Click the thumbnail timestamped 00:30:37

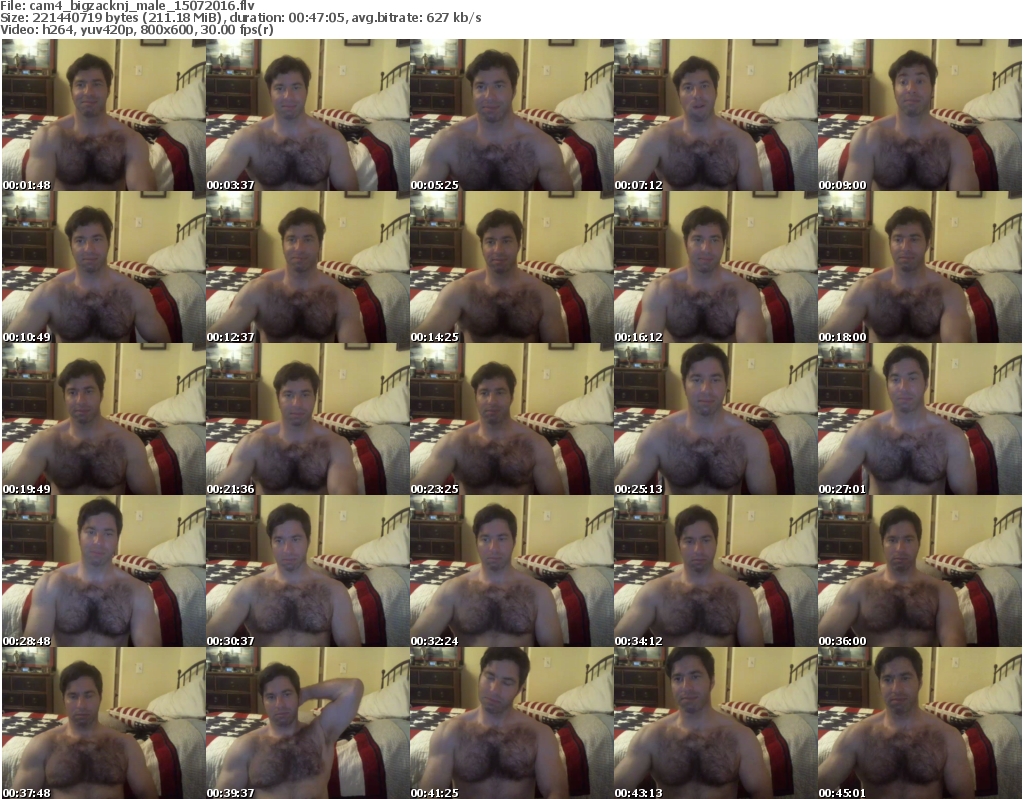[x=308, y=571]
